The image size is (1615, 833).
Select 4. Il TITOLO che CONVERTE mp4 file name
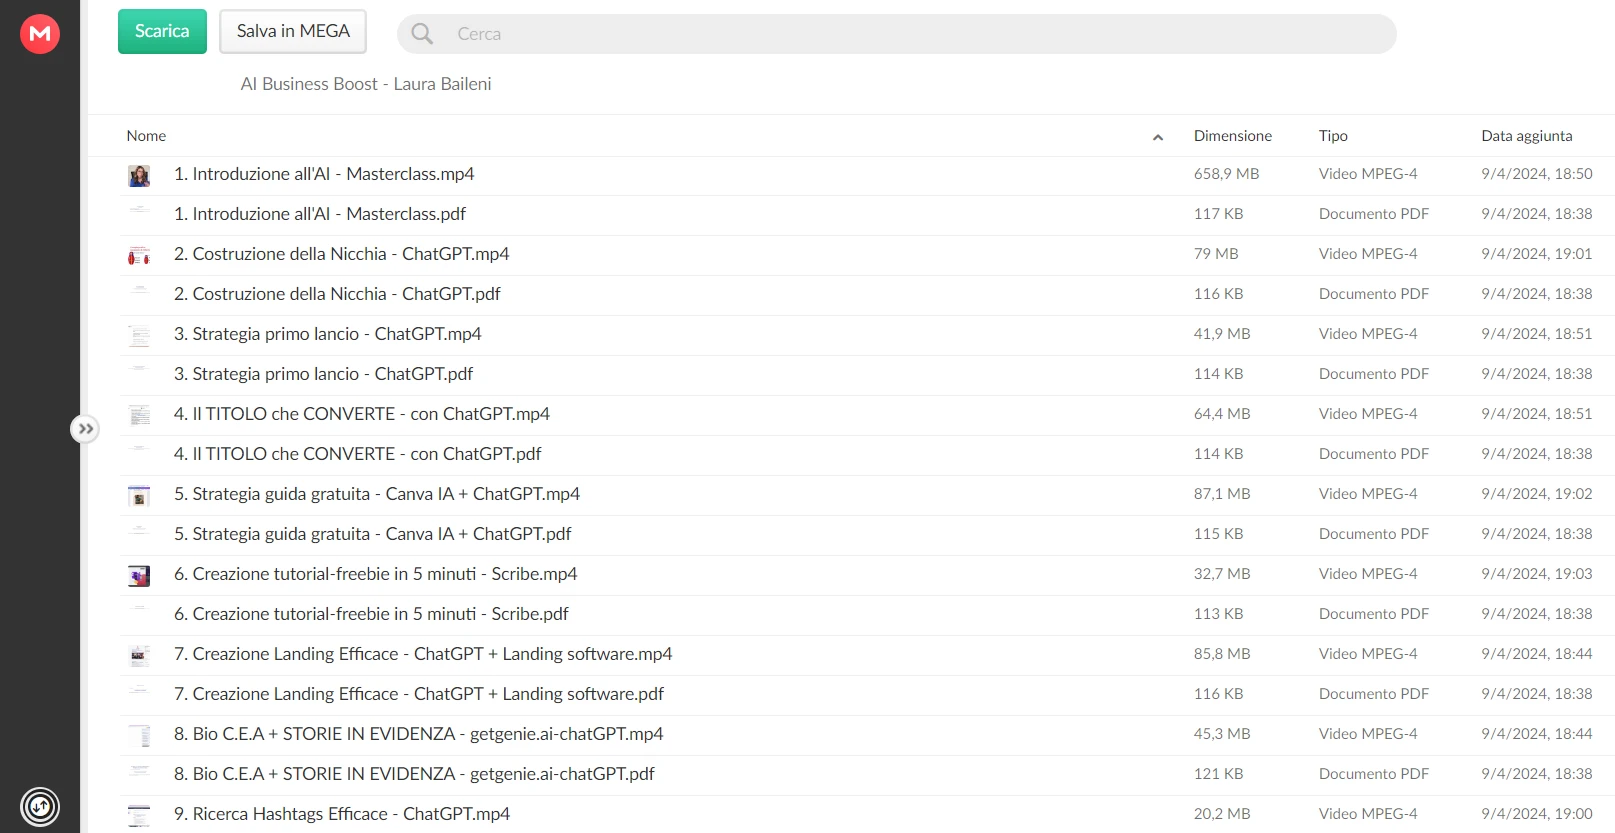(x=362, y=414)
